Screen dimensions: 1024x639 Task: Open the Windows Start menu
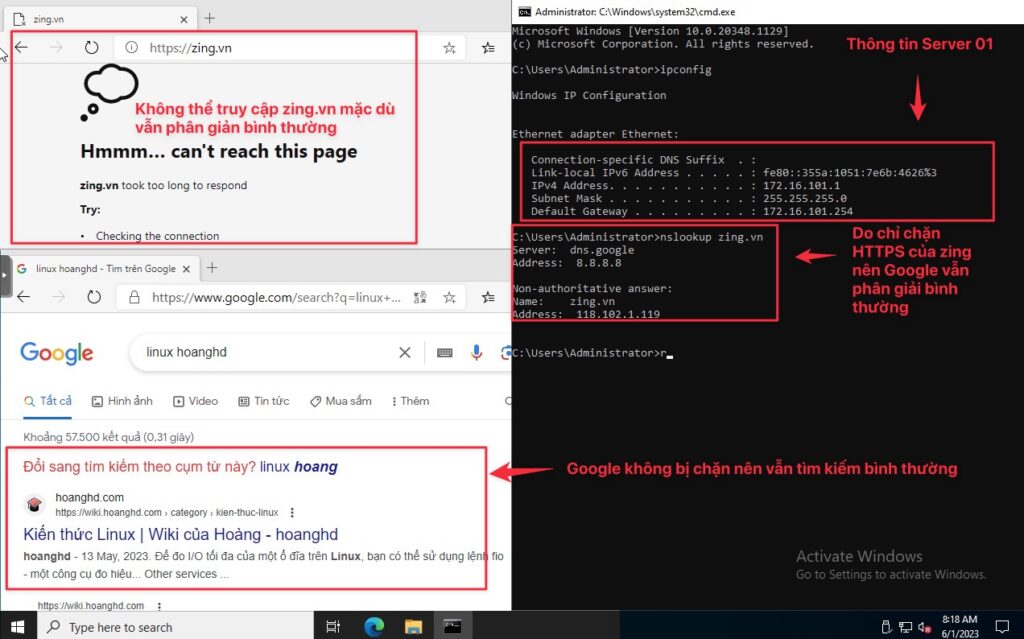[17, 627]
